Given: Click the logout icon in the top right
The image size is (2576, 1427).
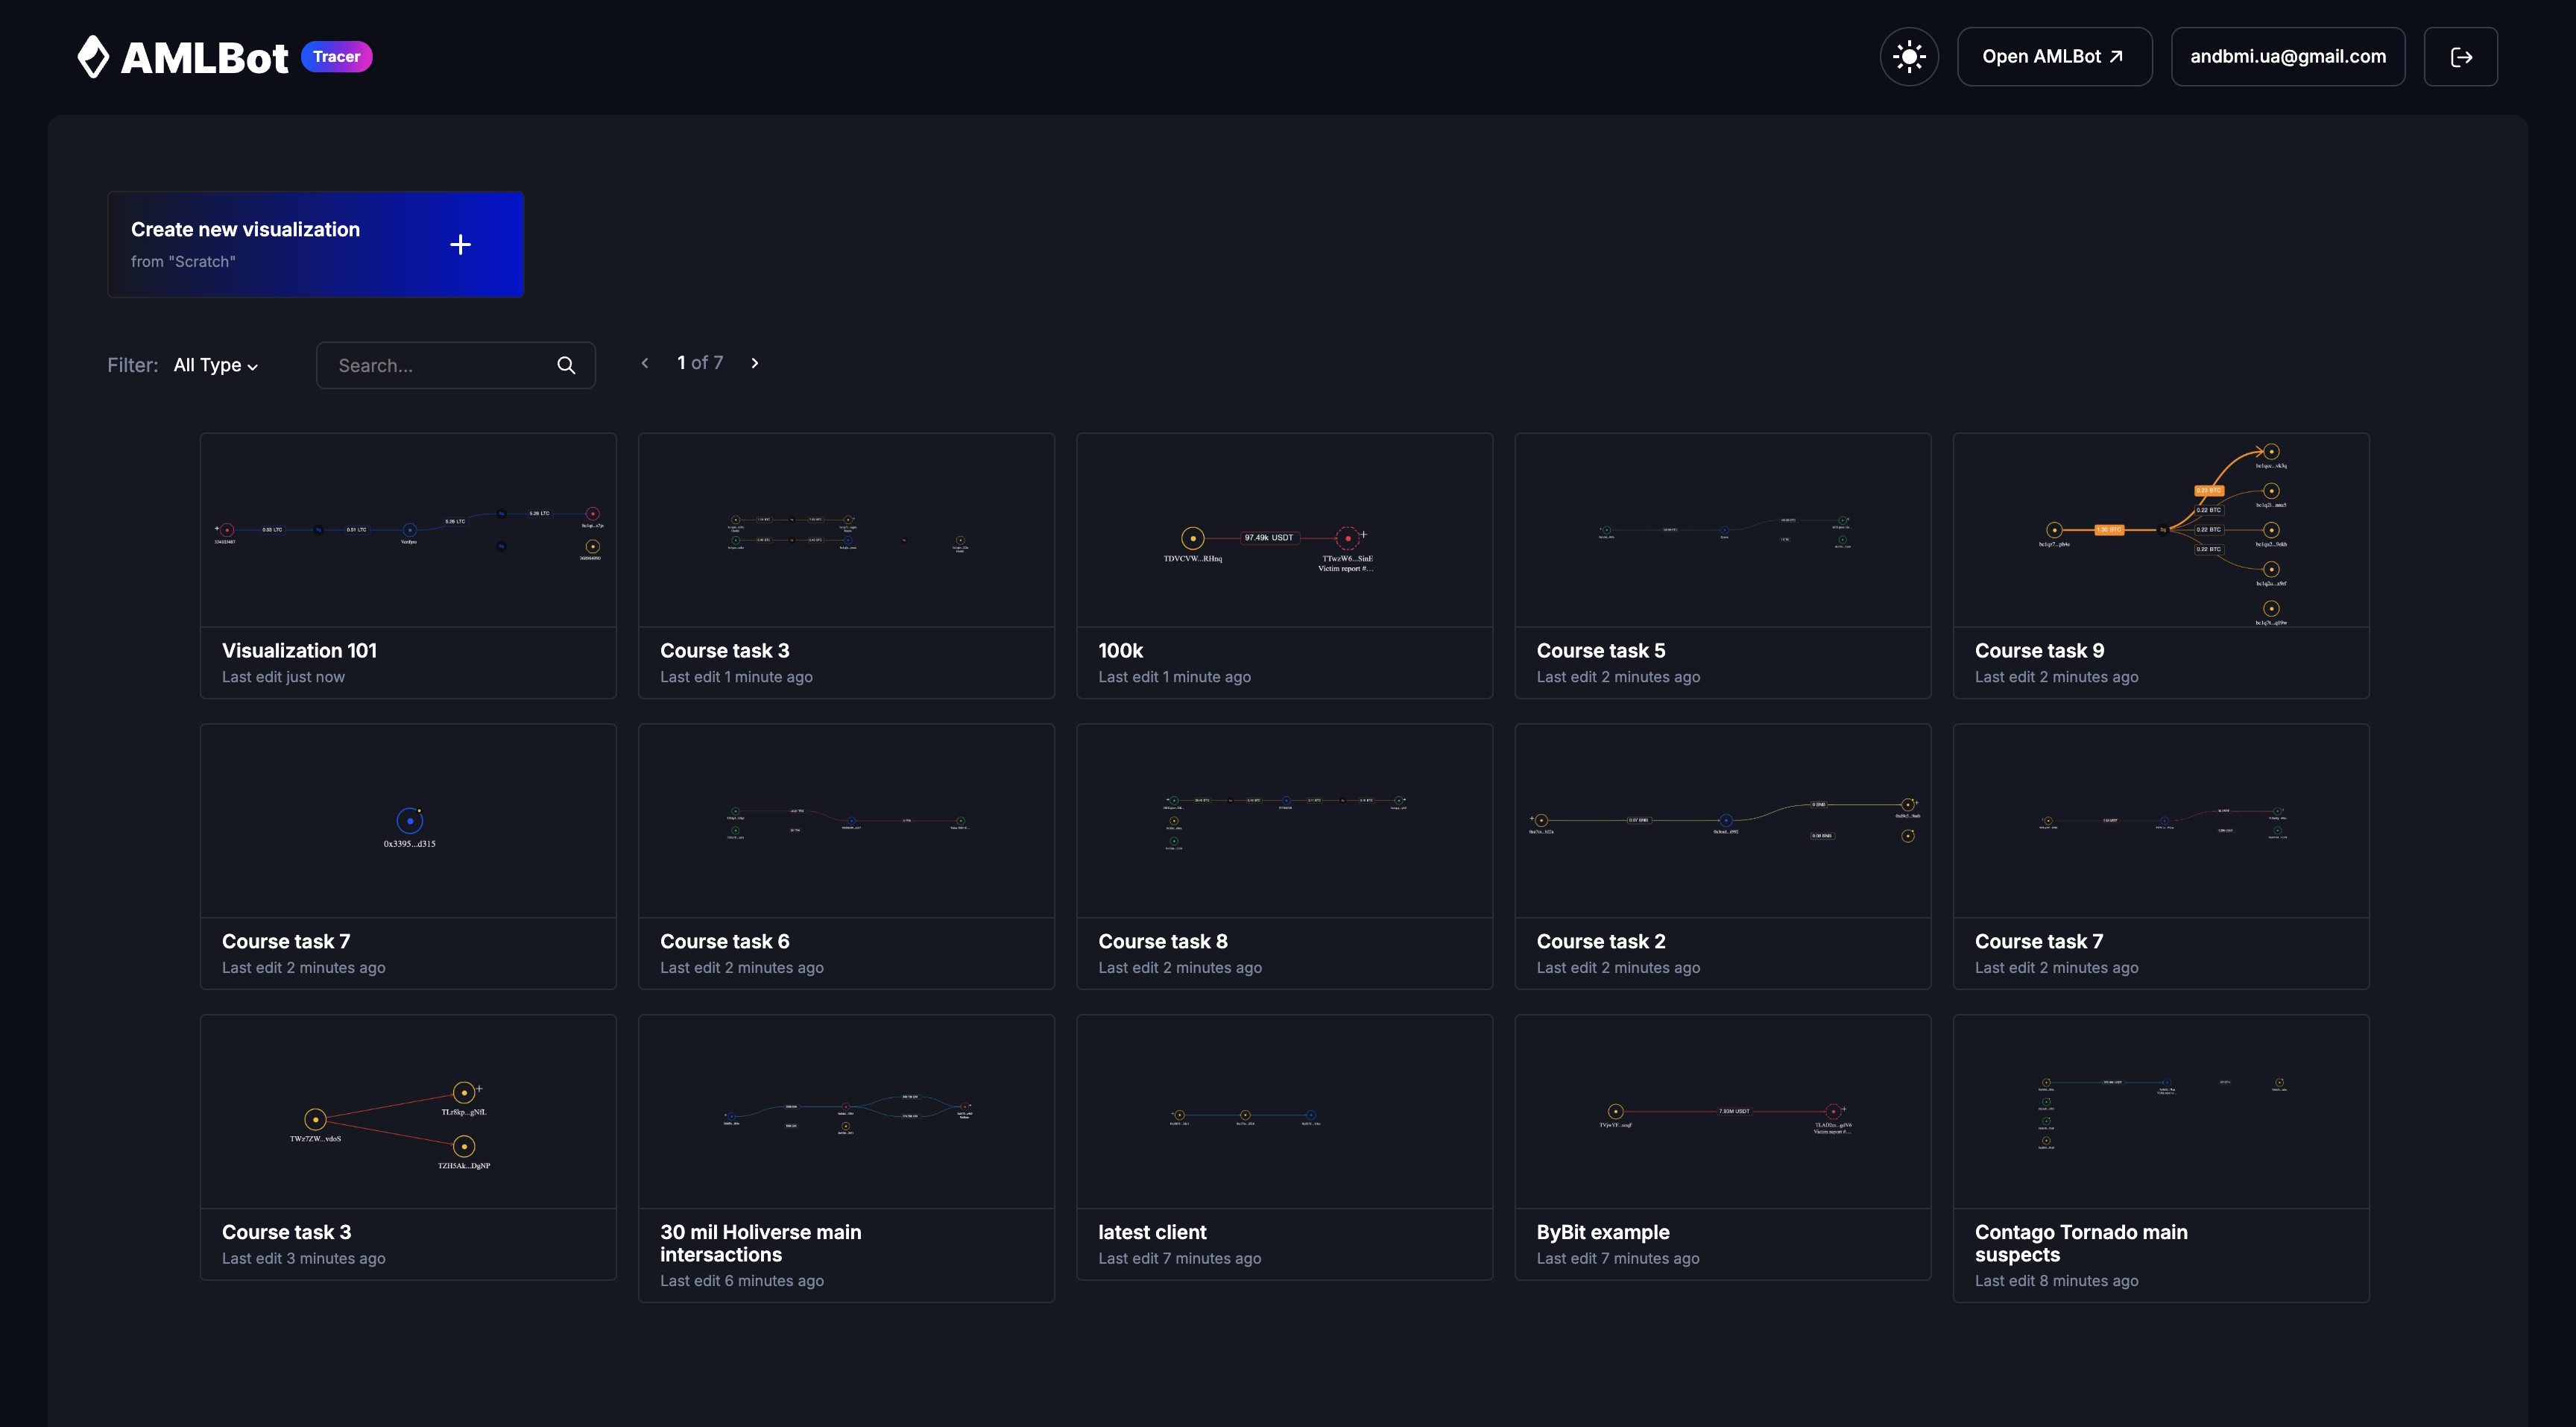Looking at the screenshot, I should [2460, 56].
